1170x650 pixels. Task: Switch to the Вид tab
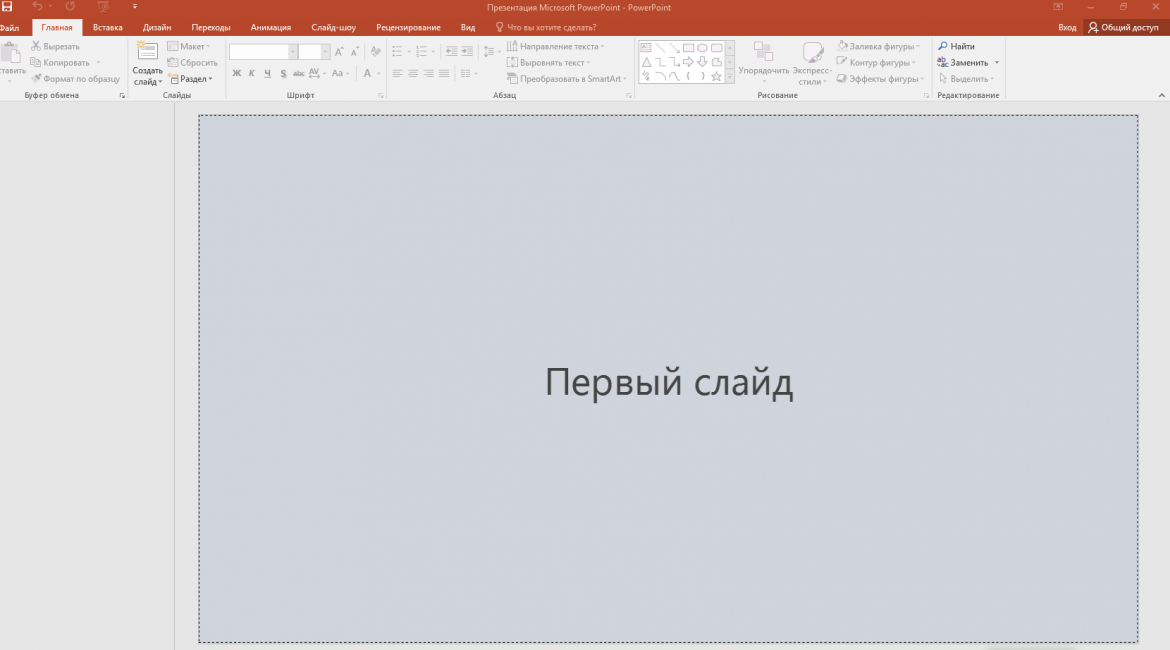[x=468, y=28]
